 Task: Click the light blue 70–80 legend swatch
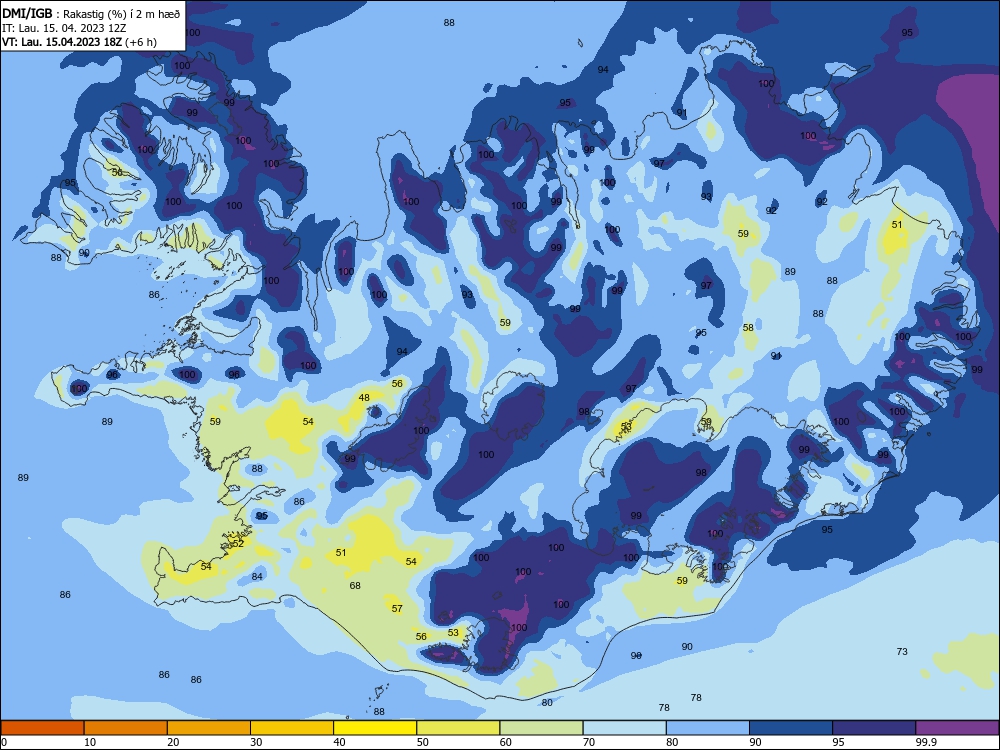pyautogui.click(x=625, y=728)
